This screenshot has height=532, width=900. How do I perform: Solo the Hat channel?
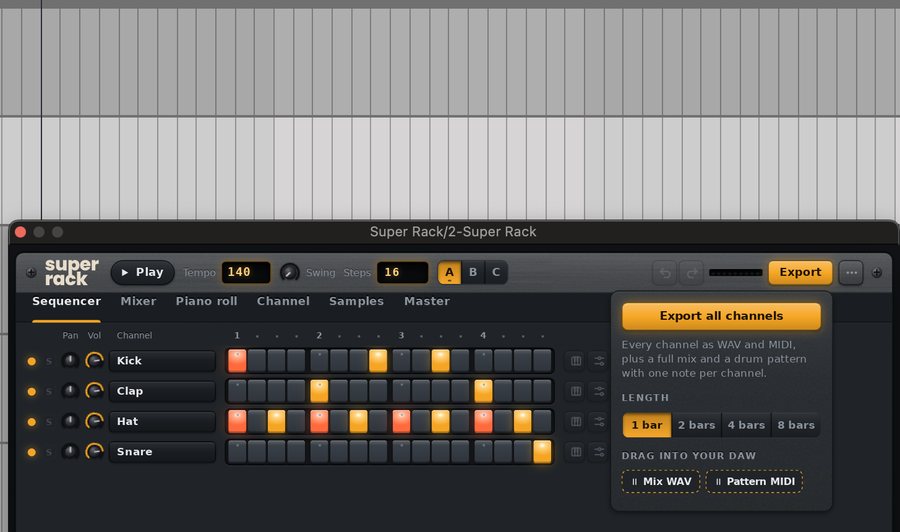click(49, 422)
